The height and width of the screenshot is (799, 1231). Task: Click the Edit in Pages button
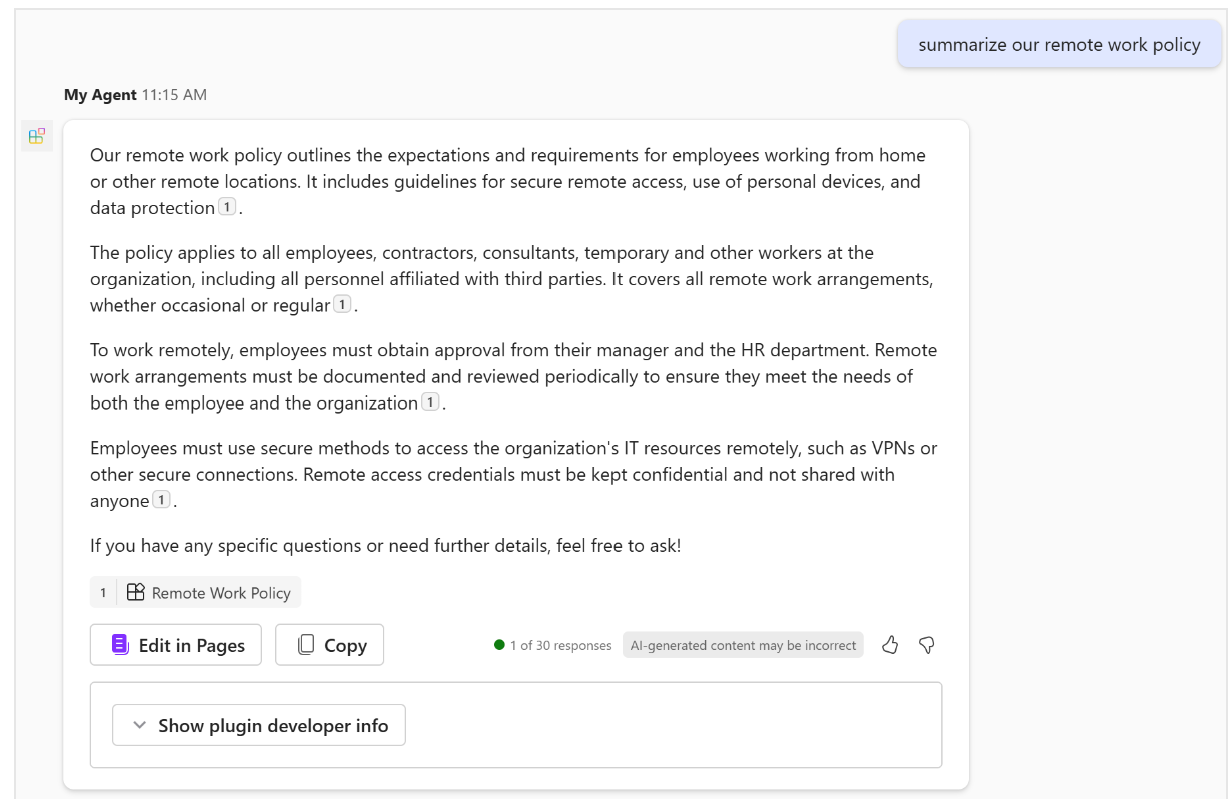pyautogui.click(x=176, y=645)
